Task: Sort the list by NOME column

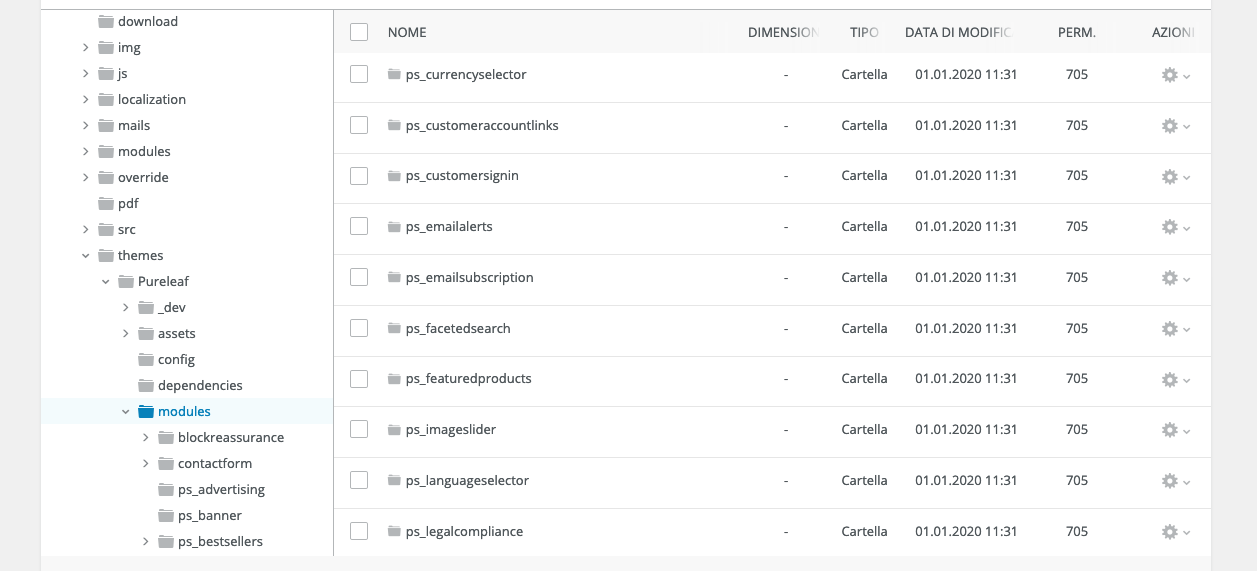Action: [407, 33]
